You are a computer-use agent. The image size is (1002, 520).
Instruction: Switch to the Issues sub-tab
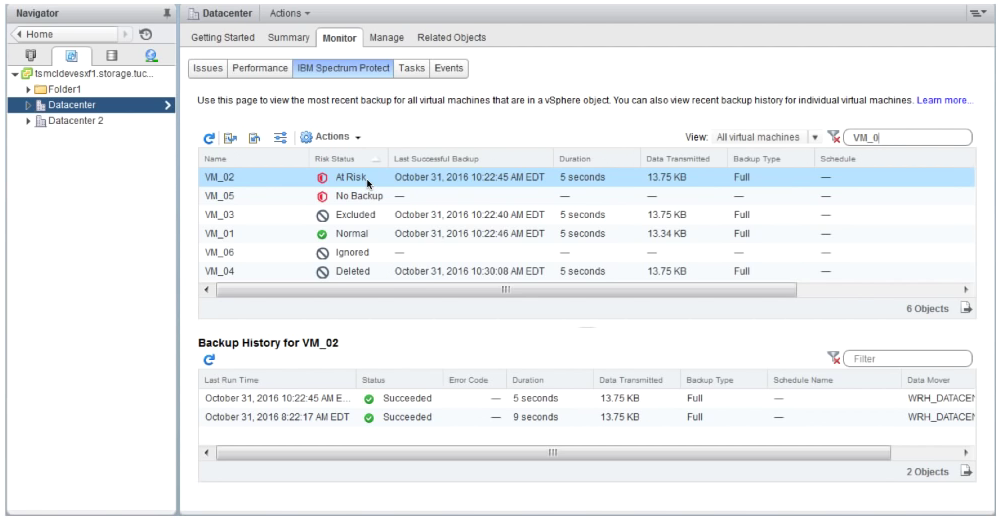[208, 68]
